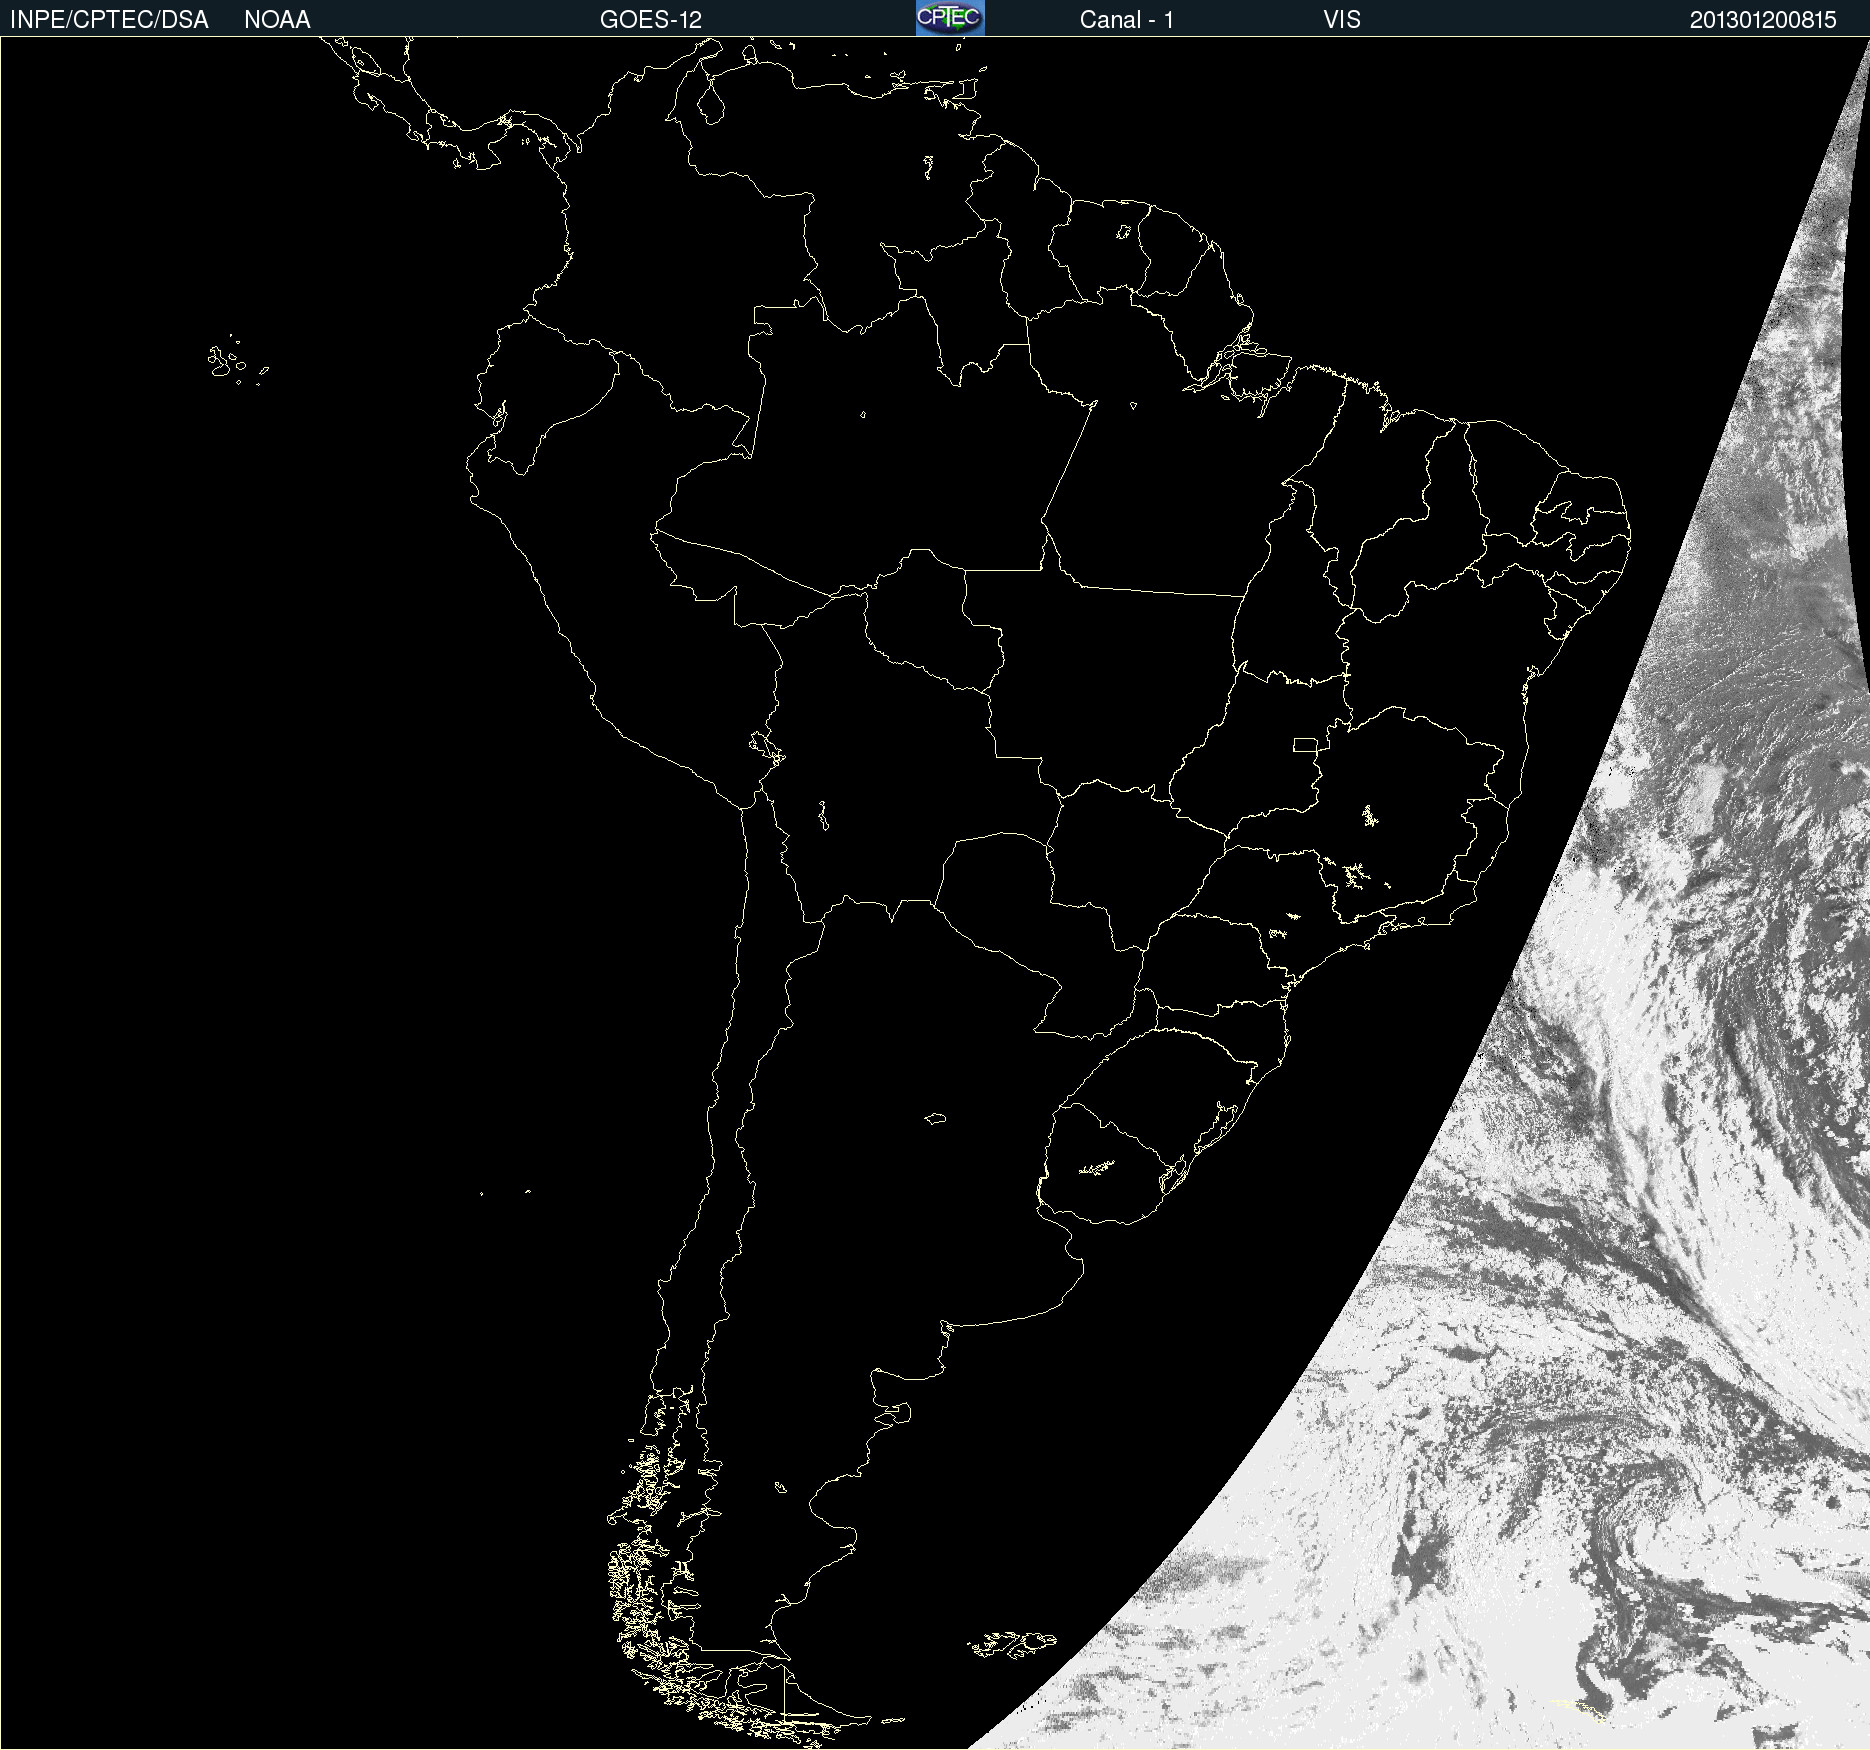Click the CPTEC logo in the header
Image resolution: width=1870 pixels, height=1750 pixels.
[950, 18]
